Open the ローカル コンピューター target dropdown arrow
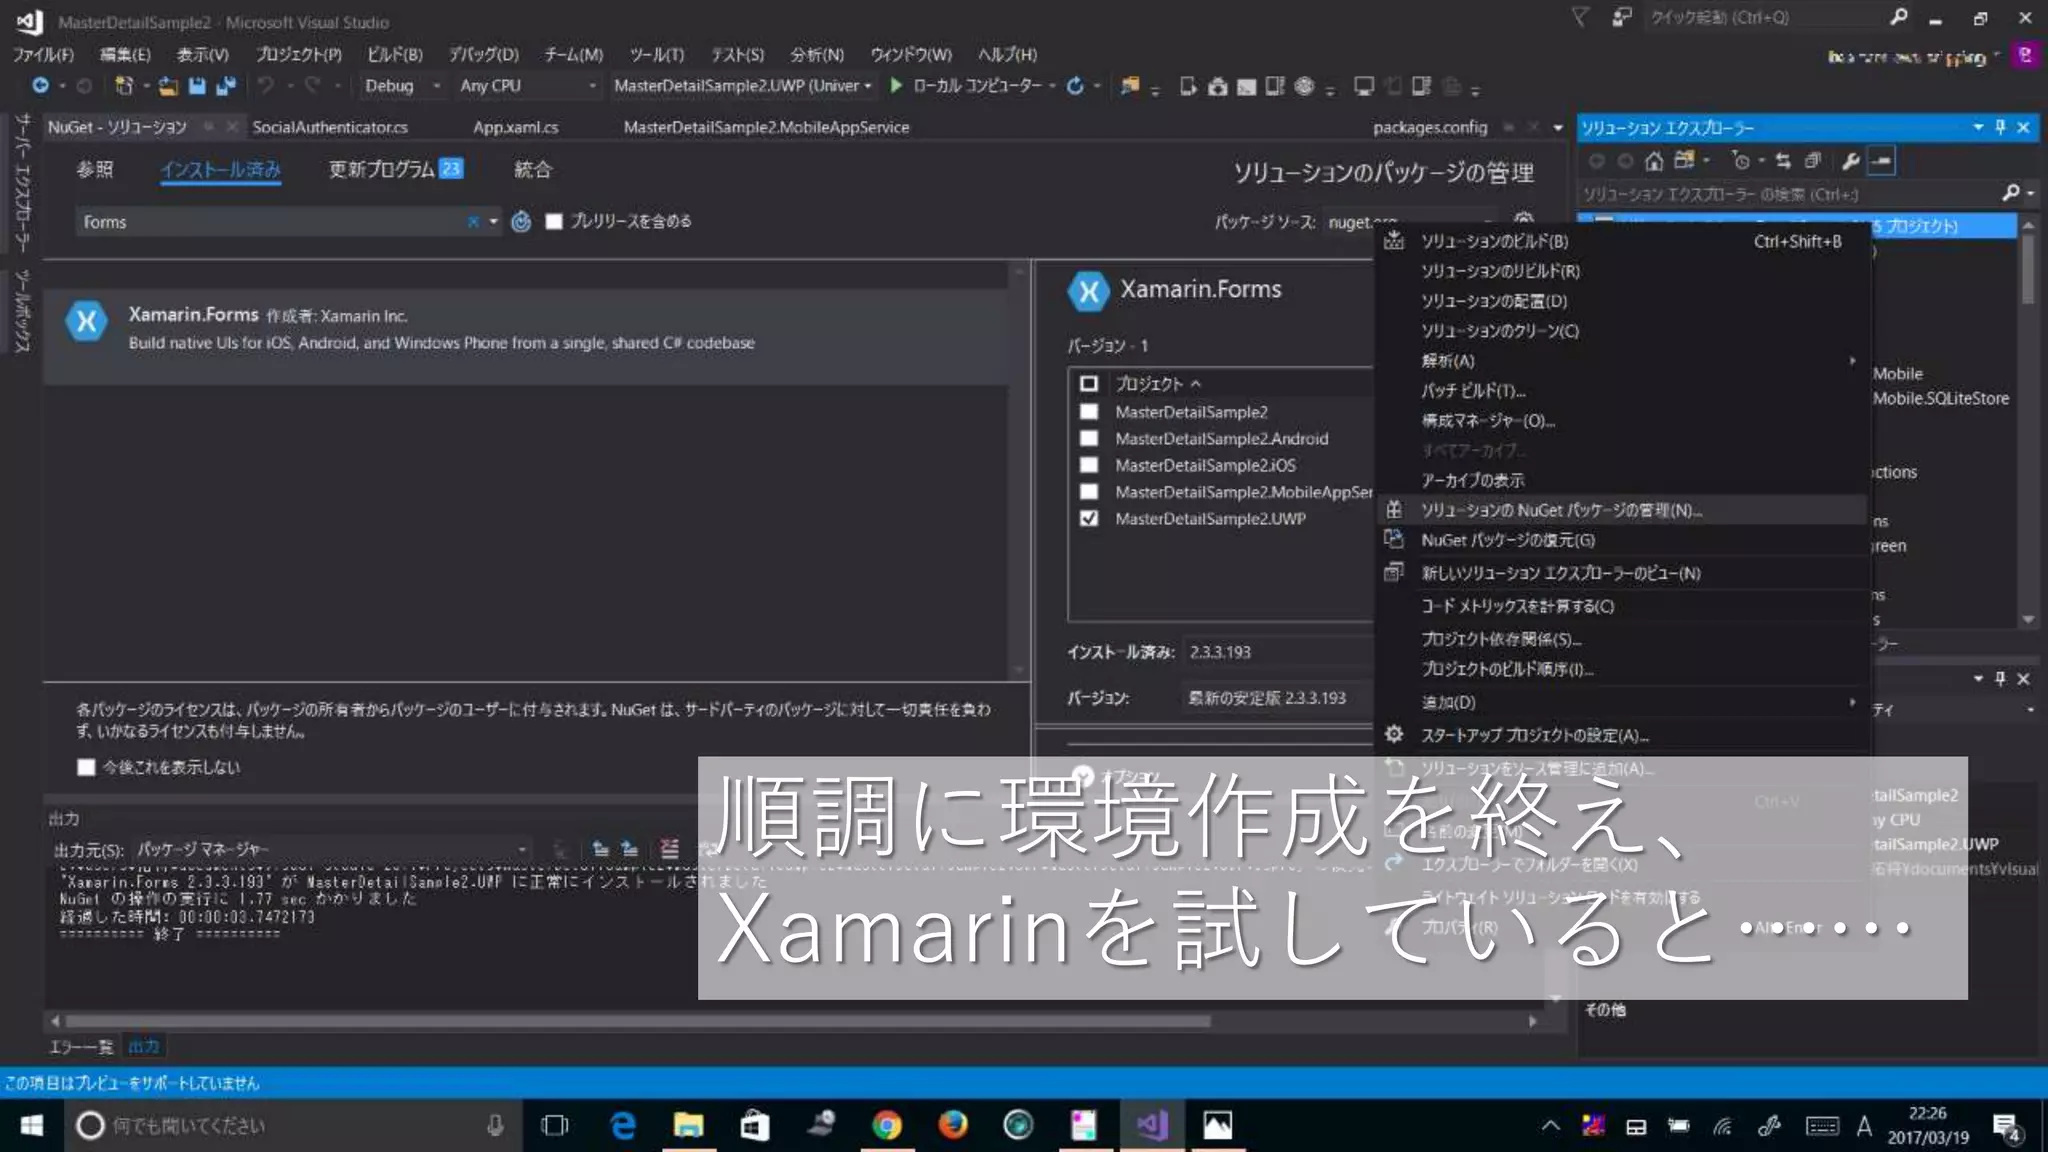This screenshot has height=1152, width=2048. pyautogui.click(x=1052, y=86)
